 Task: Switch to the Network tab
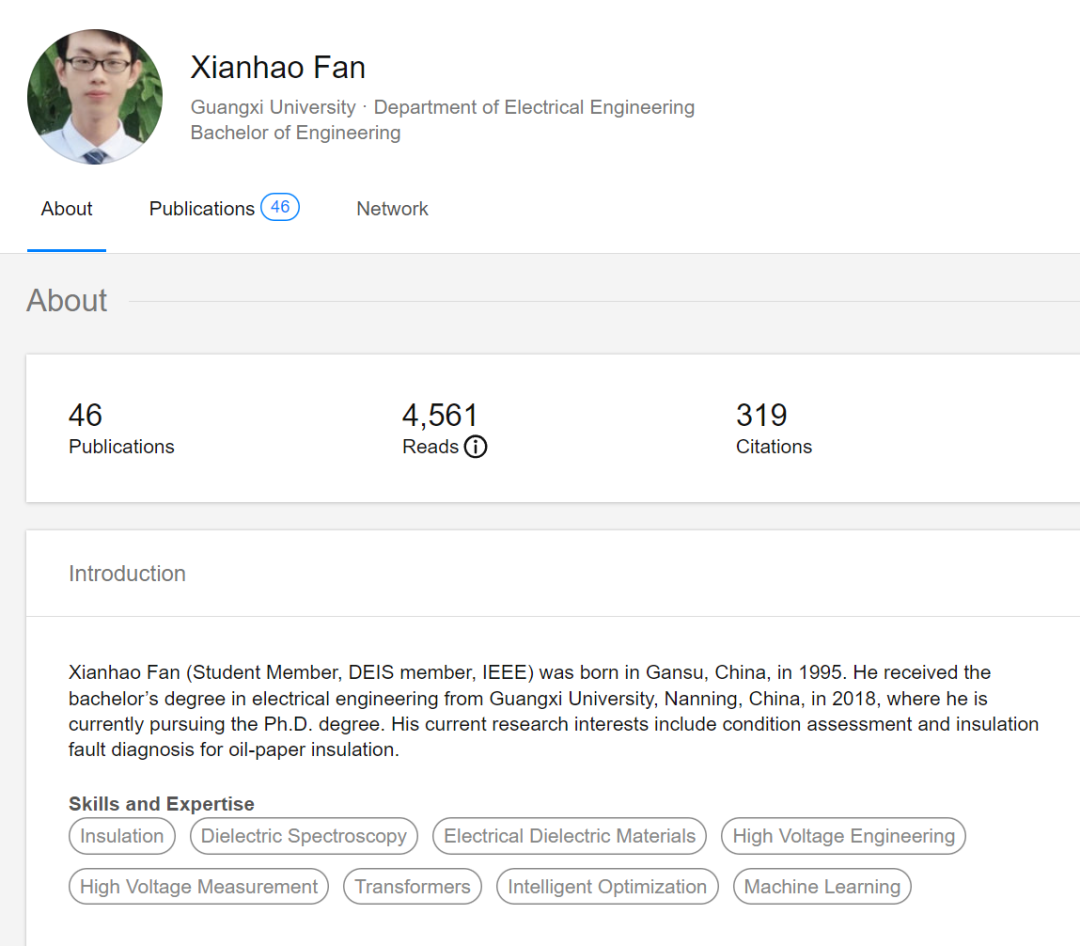click(x=392, y=209)
